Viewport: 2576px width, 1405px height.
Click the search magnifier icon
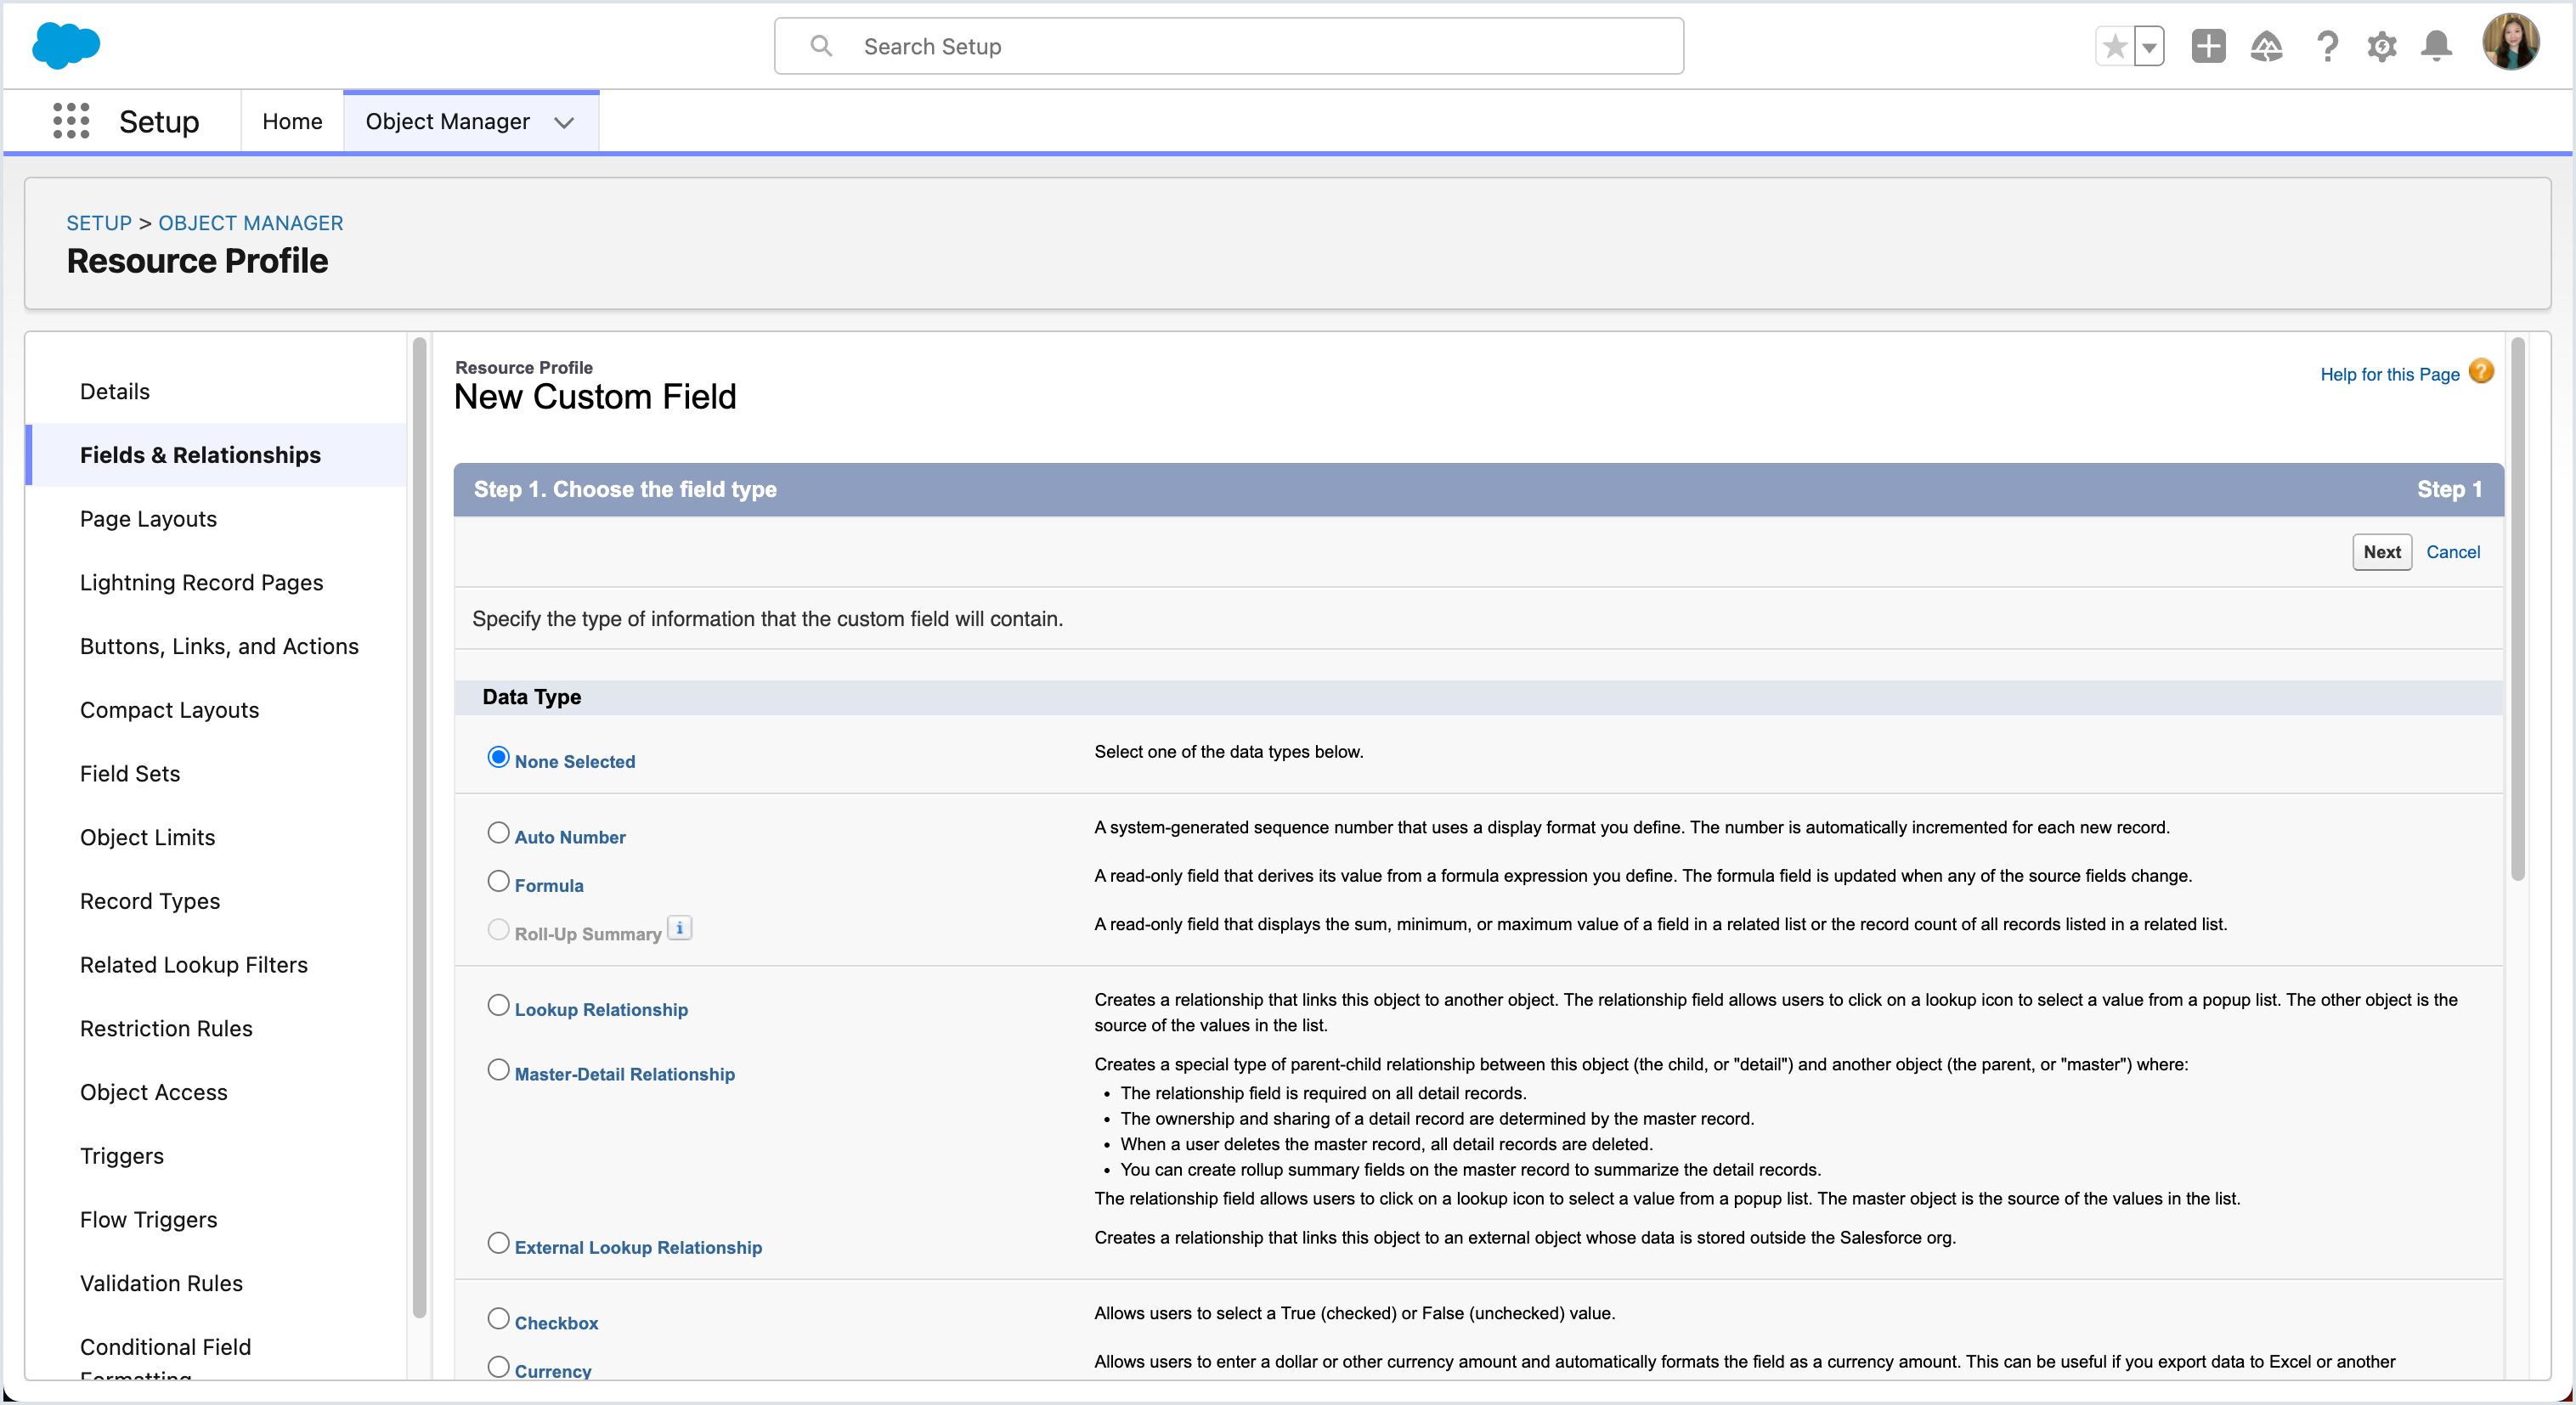(821, 46)
